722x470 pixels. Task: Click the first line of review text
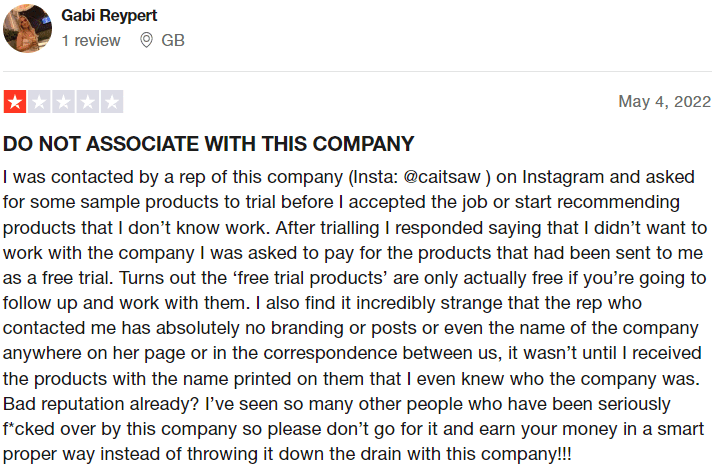pyautogui.click(x=349, y=177)
